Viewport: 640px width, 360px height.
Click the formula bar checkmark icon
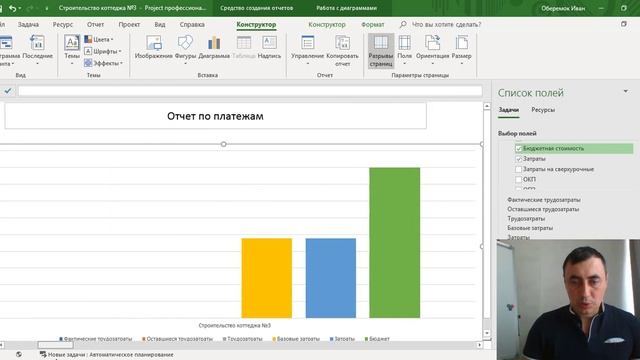click(8, 91)
